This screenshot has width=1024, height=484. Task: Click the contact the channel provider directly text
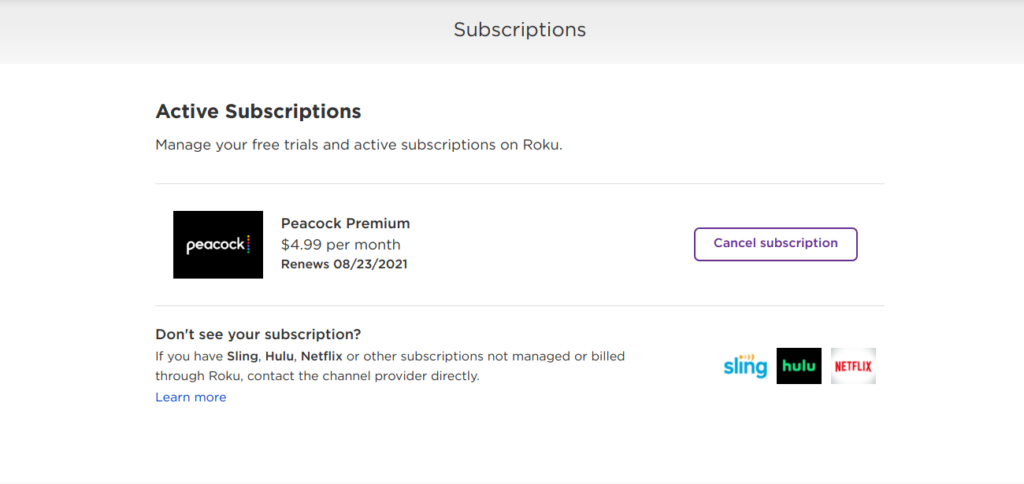tap(364, 377)
